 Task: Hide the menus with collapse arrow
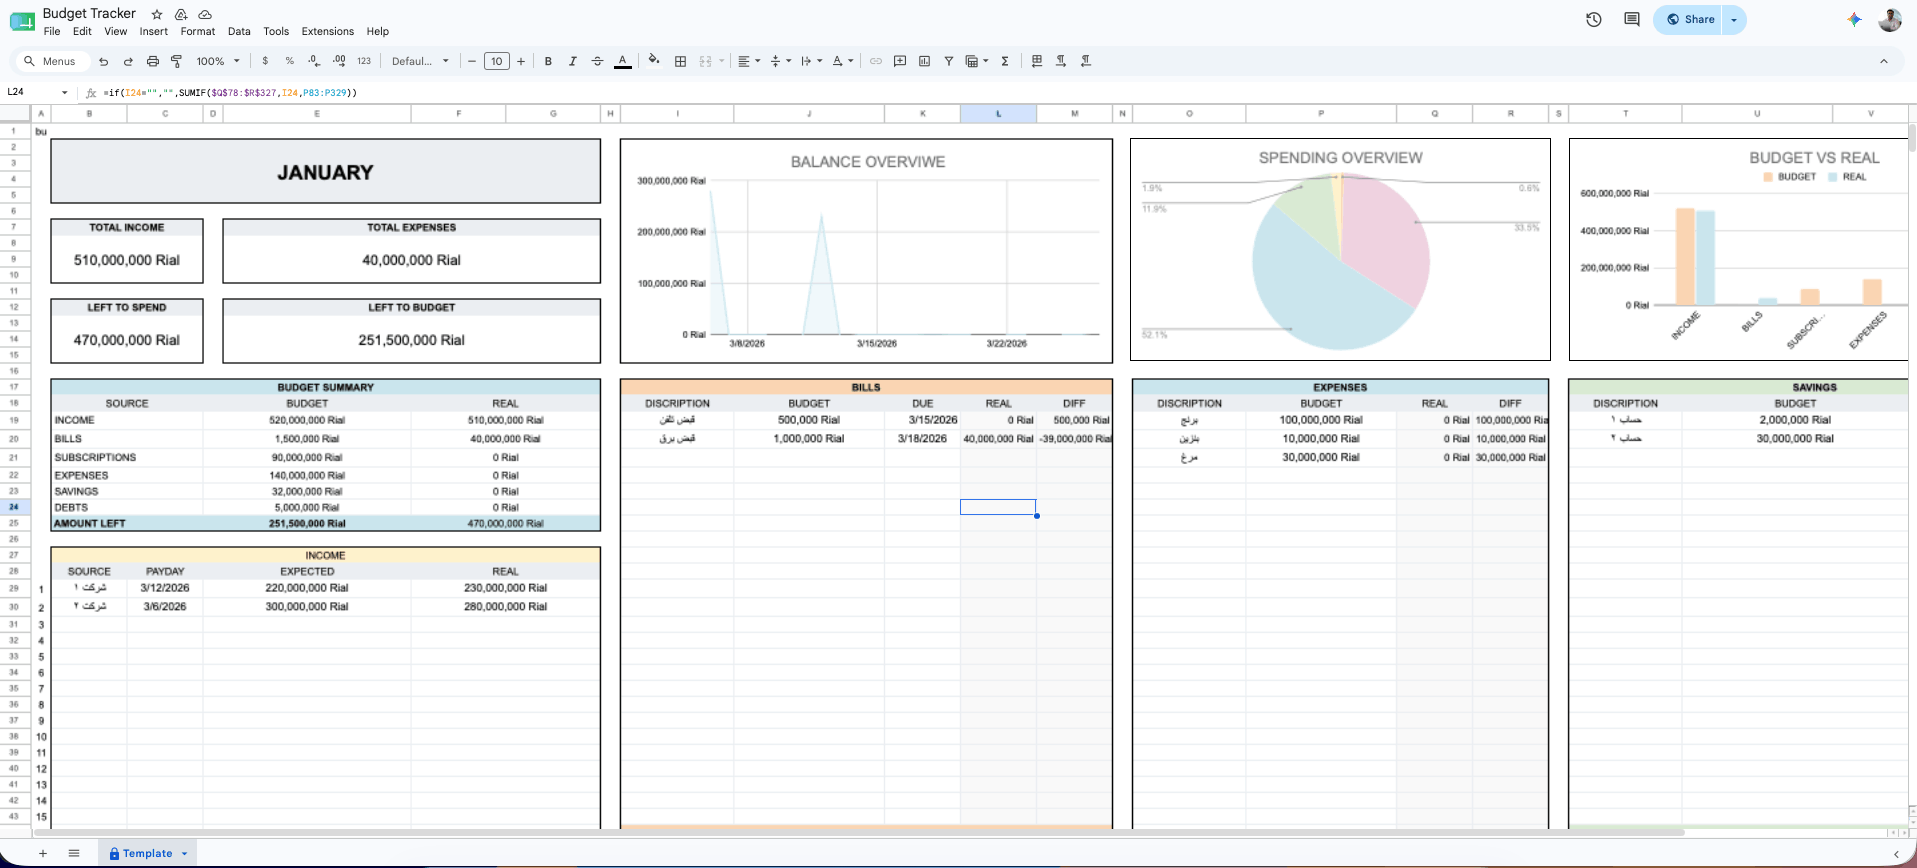pyautogui.click(x=1884, y=61)
